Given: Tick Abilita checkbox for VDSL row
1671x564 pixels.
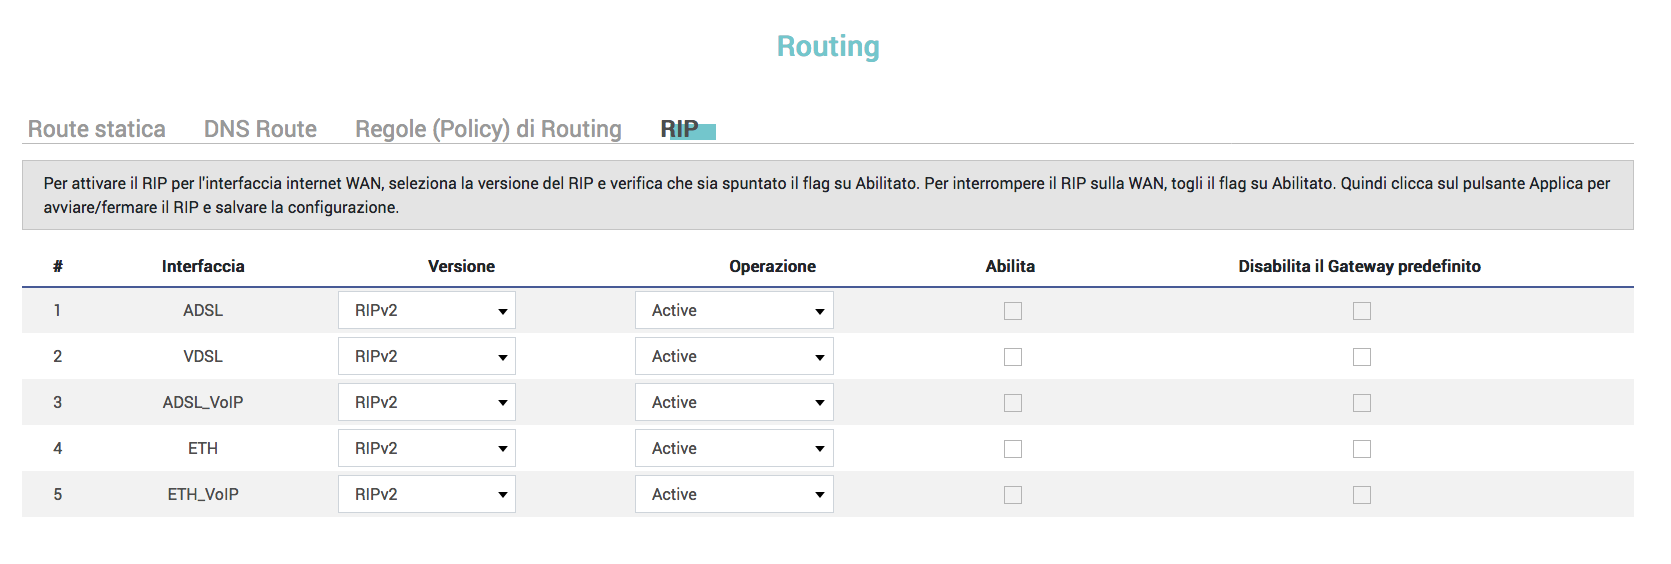Looking at the screenshot, I should [x=1013, y=357].
